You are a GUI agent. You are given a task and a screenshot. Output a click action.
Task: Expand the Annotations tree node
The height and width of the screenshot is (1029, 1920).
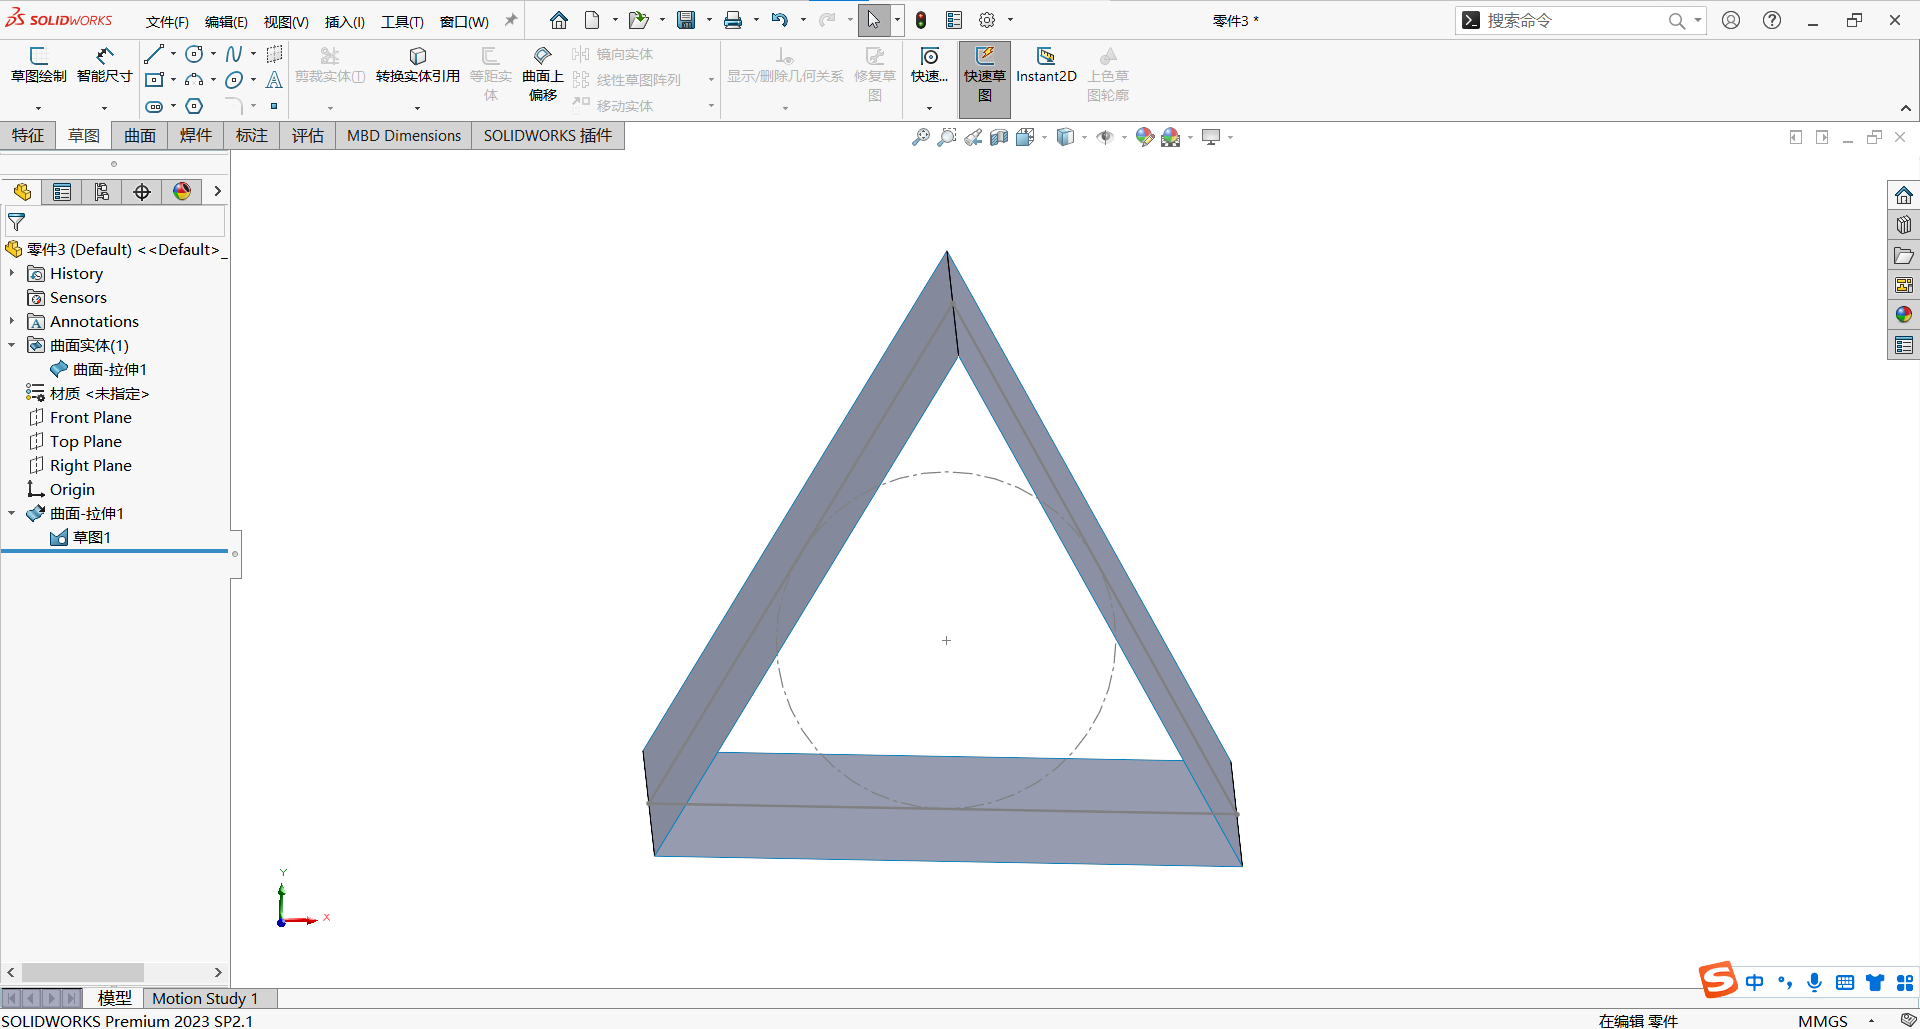click(x=12, y=321)
